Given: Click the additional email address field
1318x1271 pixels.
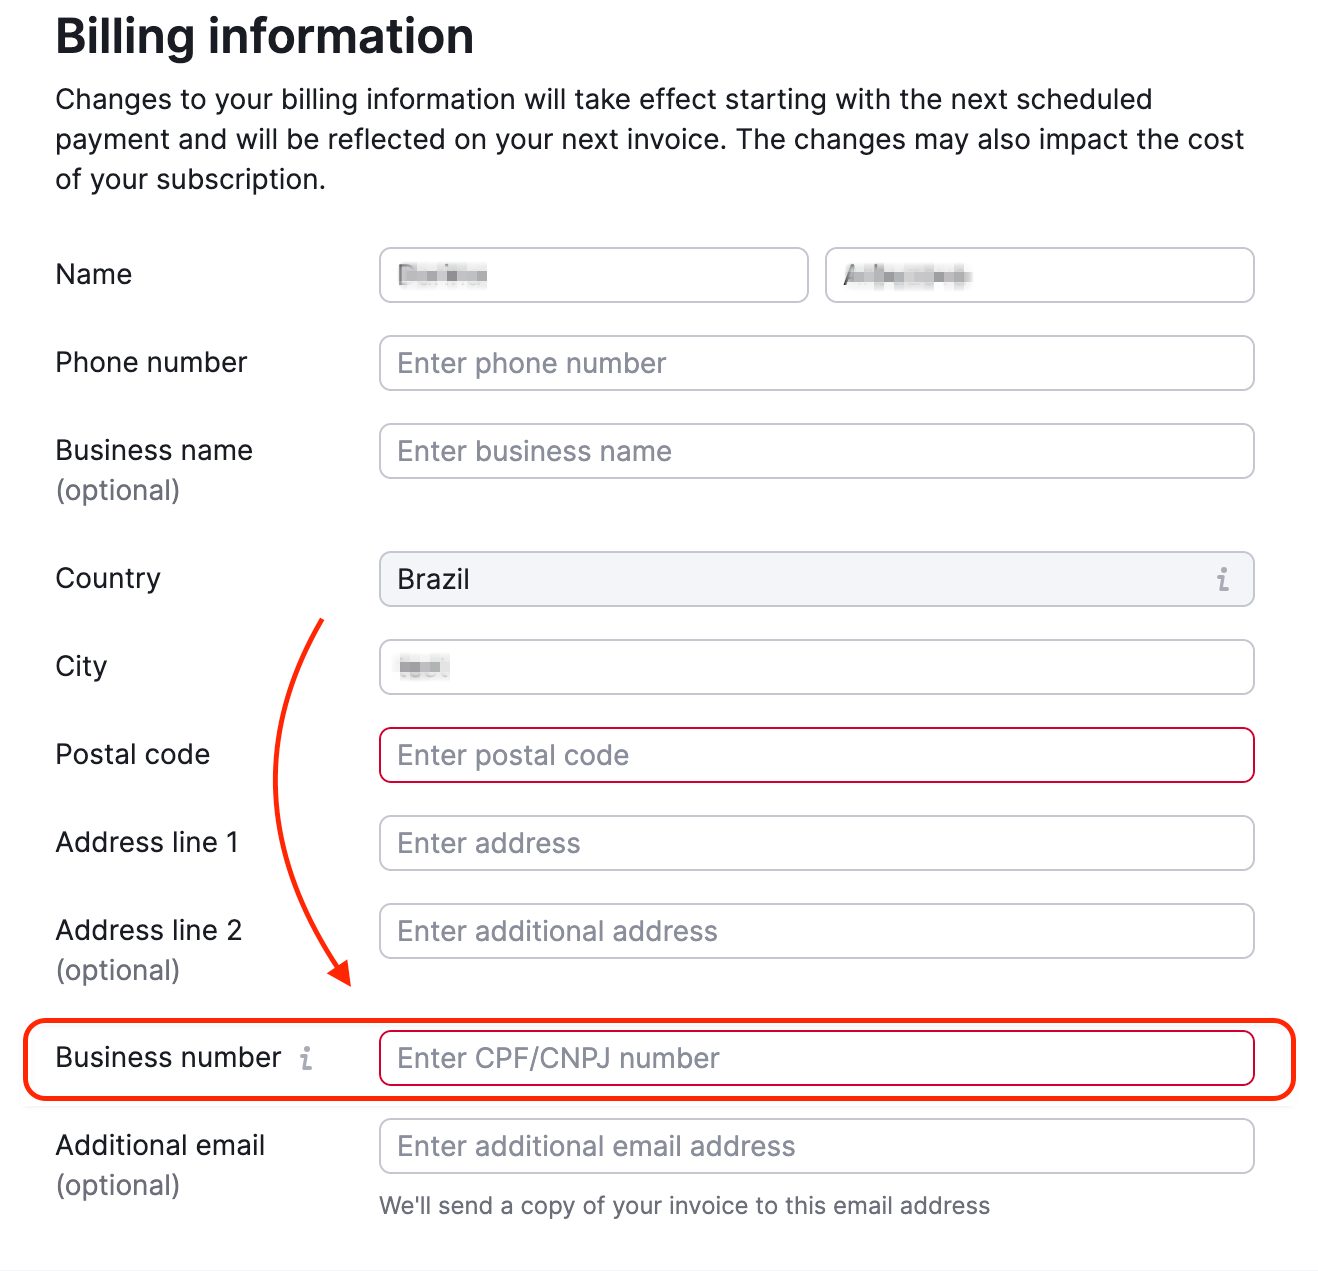Looking at the screenshot, I should pyautogui.click(x=816, y=1146).
